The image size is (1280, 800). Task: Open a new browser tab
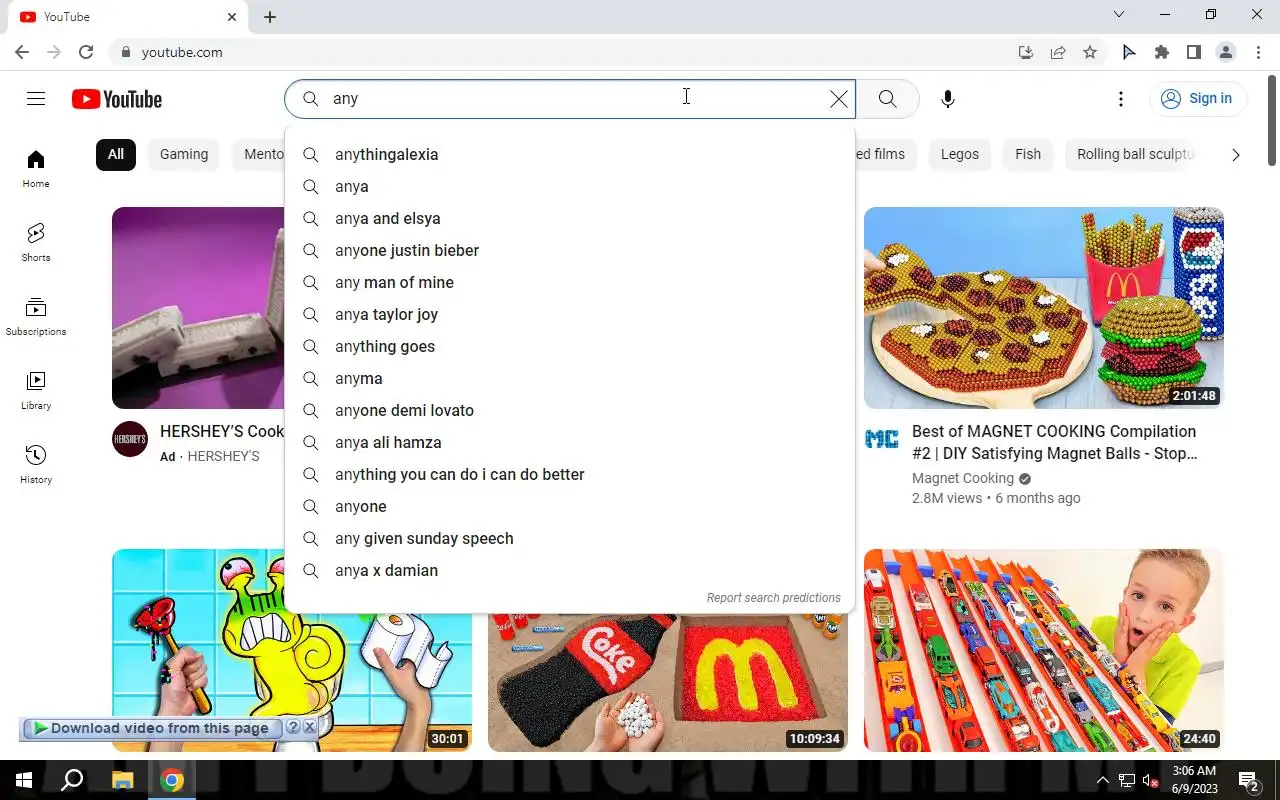tap(270, 17)
